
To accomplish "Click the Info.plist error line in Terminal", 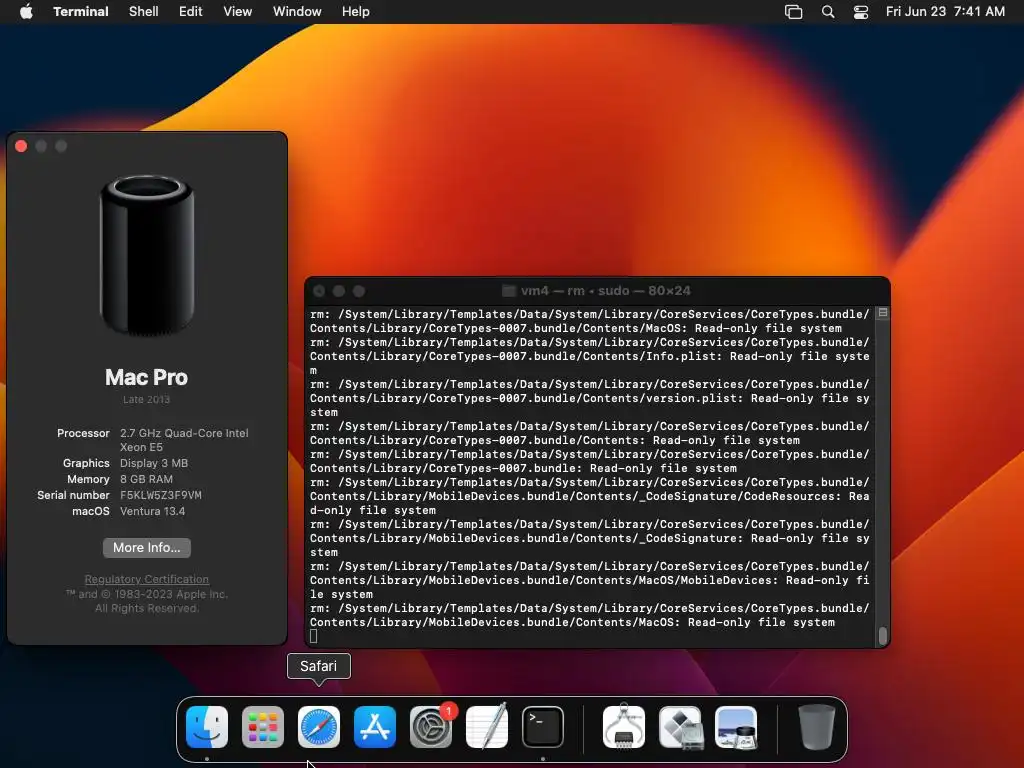I will coord(590,356).
